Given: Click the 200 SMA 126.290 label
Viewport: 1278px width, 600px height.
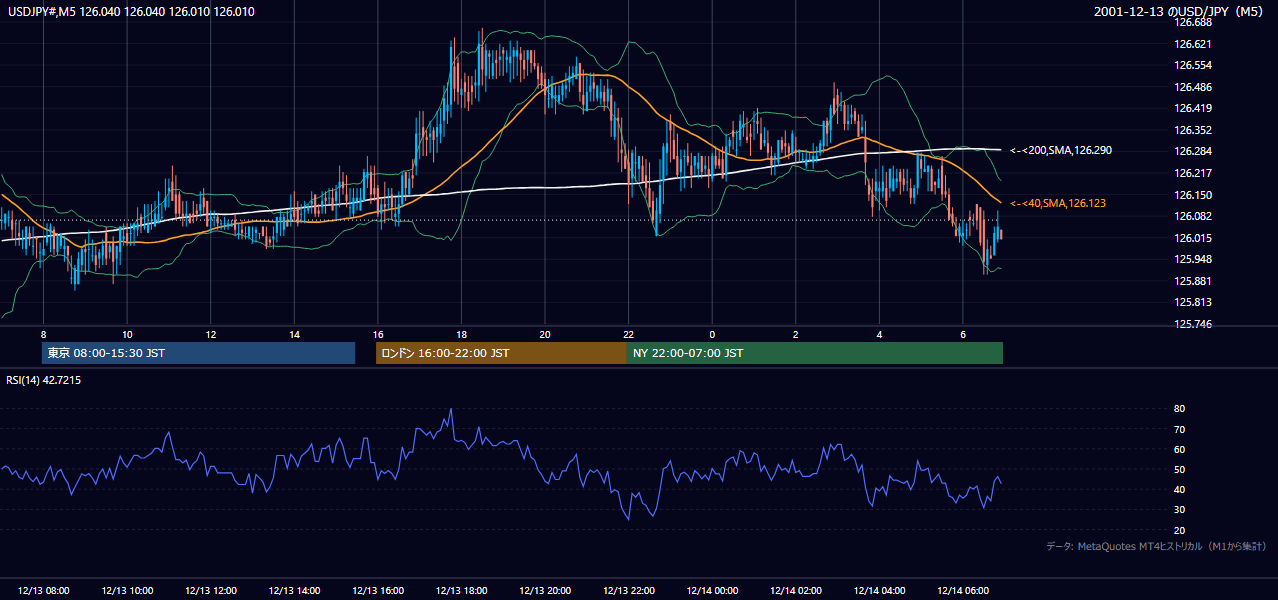Looking at the screenshot, I should pos(1061,150).
